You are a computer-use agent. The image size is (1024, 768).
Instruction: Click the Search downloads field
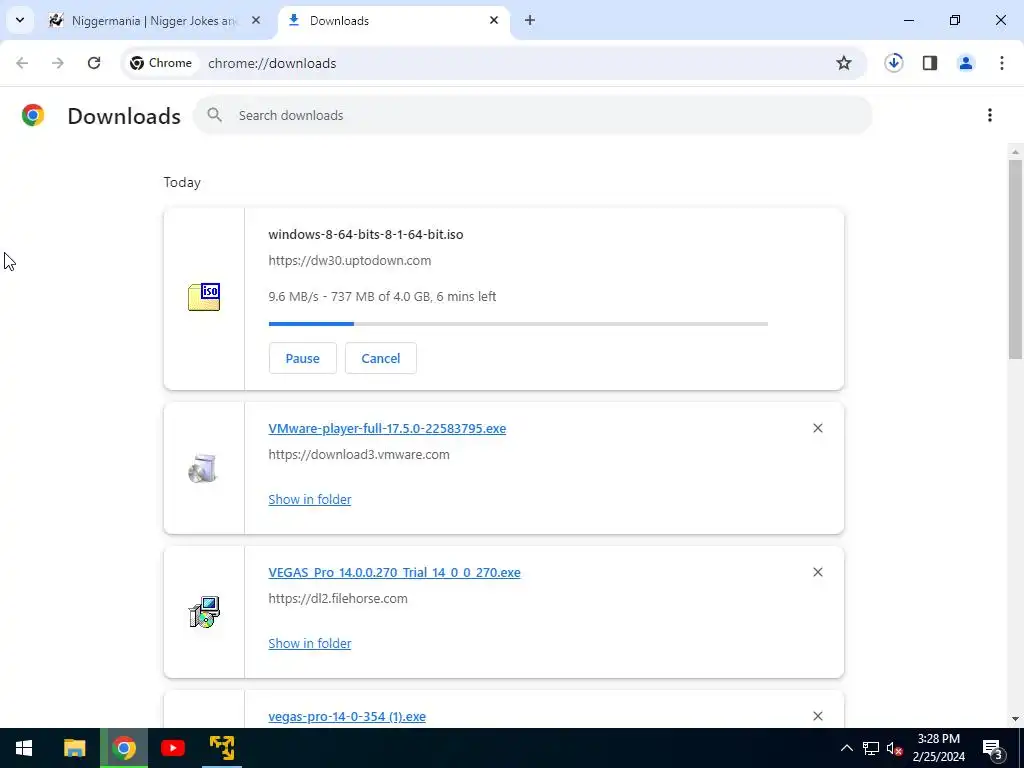click(532, 115)
